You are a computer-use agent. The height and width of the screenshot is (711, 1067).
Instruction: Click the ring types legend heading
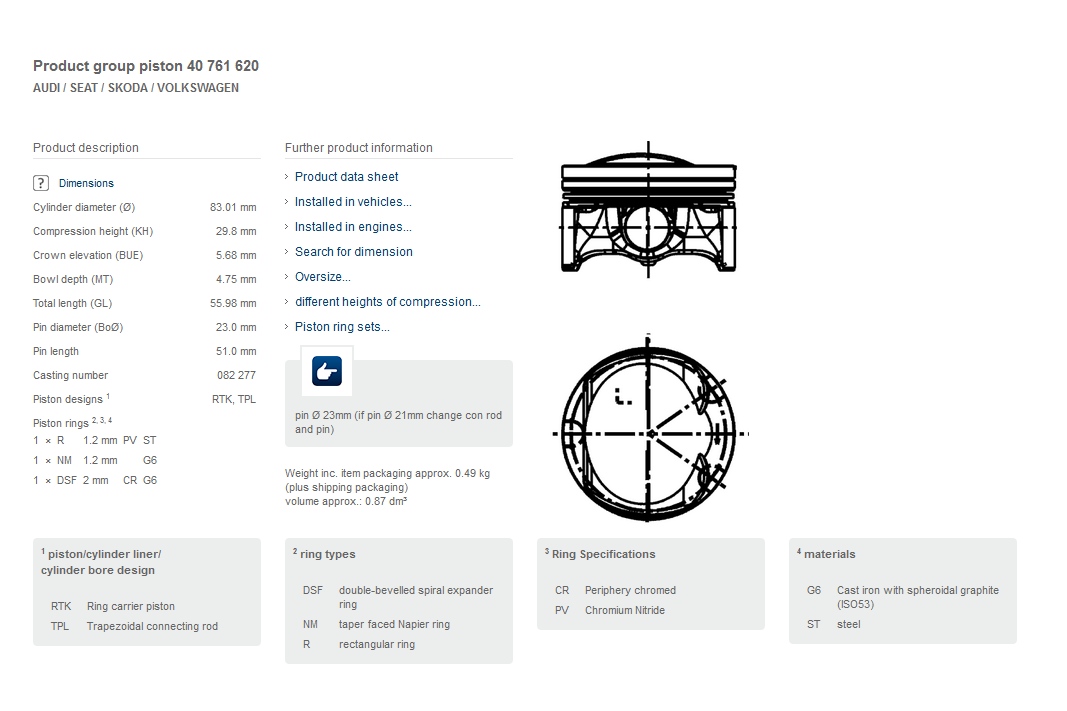327,554
